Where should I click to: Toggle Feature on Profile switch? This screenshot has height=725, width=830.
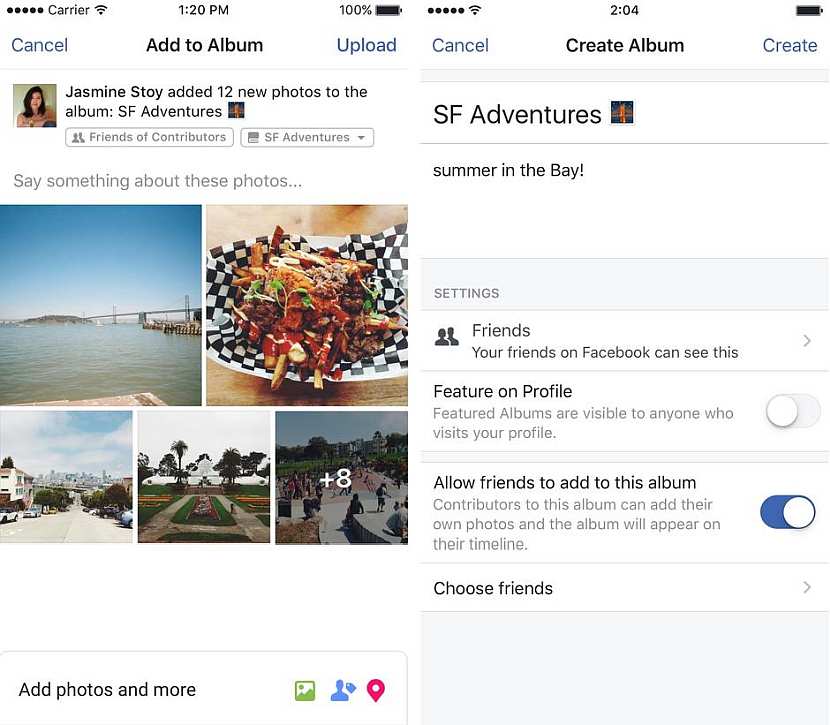792,411
